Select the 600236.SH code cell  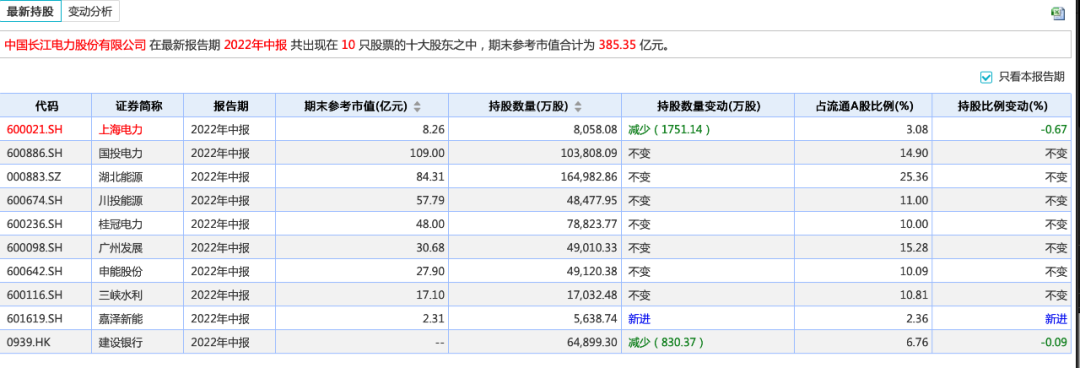46,224
